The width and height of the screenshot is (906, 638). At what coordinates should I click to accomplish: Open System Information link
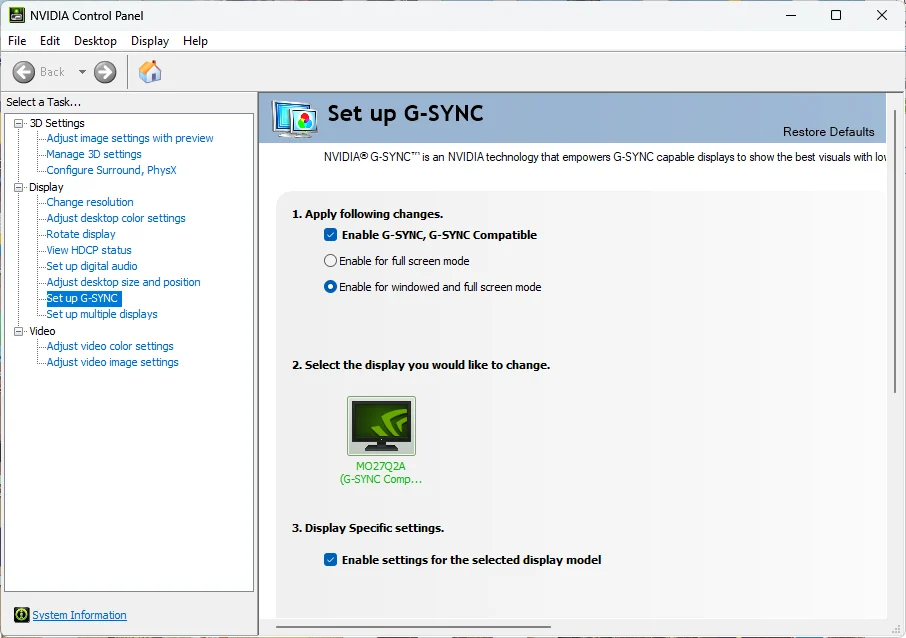point(79,615)
